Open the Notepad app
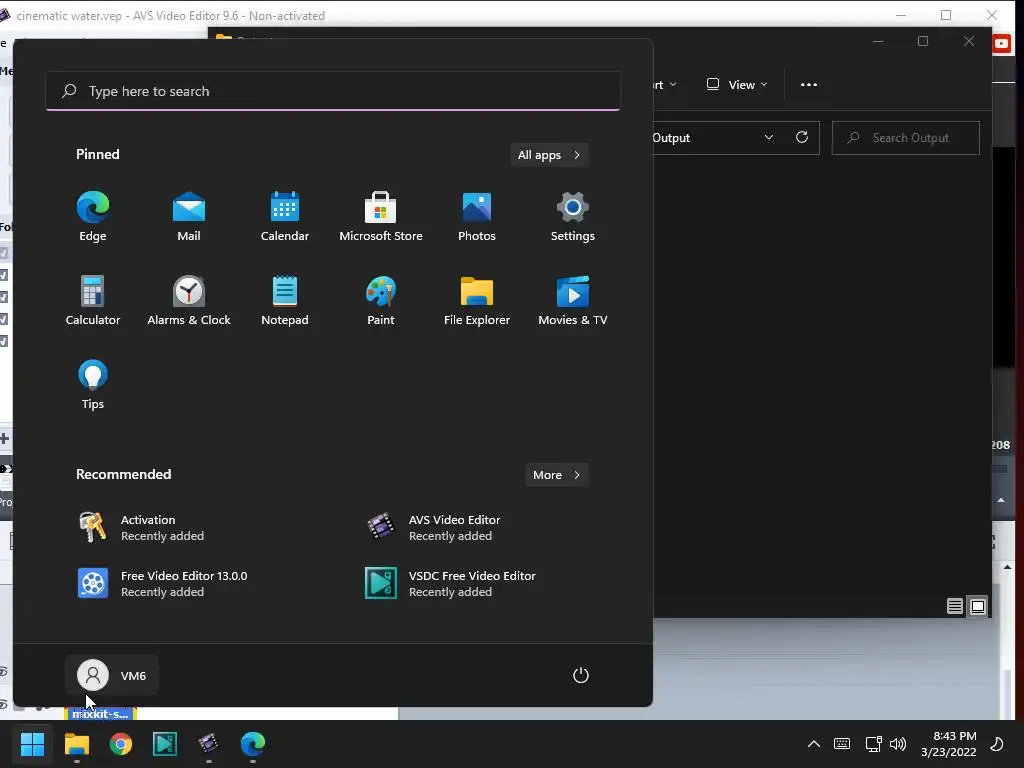The image size is (1024, 768). coord(285,300)
